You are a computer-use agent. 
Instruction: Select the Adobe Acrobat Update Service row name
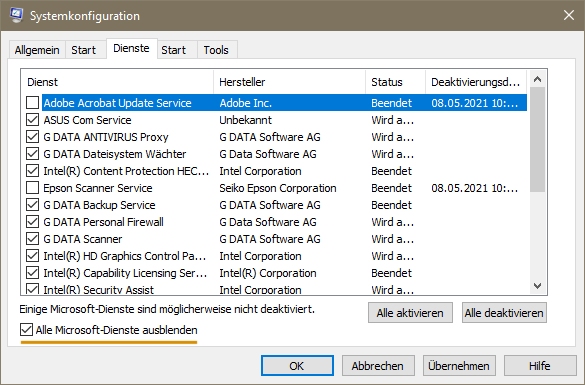coord(118,103)
